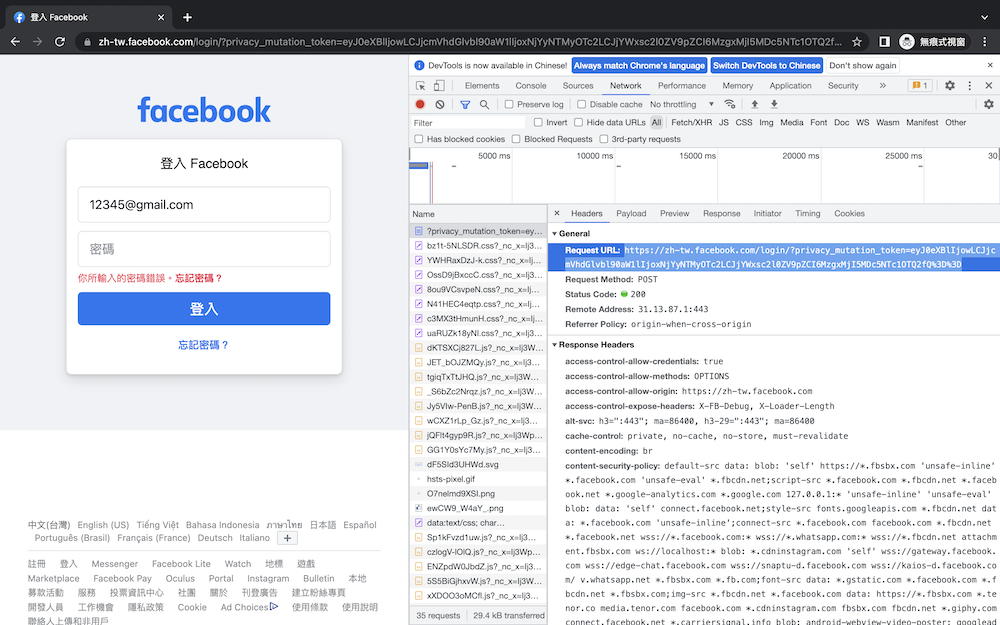The width and height of the screenshot is (1000, 625).
Task: Open the Payload tab
Action: (631, 214)
